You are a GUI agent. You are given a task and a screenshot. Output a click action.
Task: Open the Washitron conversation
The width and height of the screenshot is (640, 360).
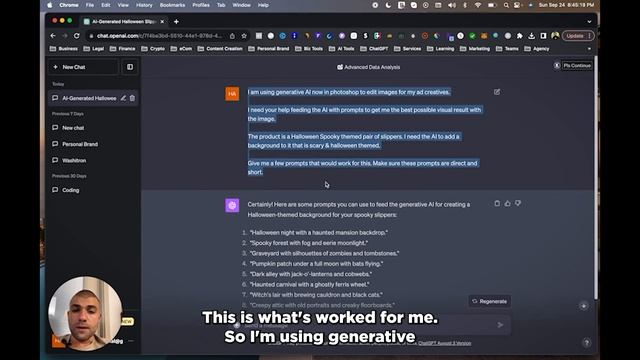74,160
